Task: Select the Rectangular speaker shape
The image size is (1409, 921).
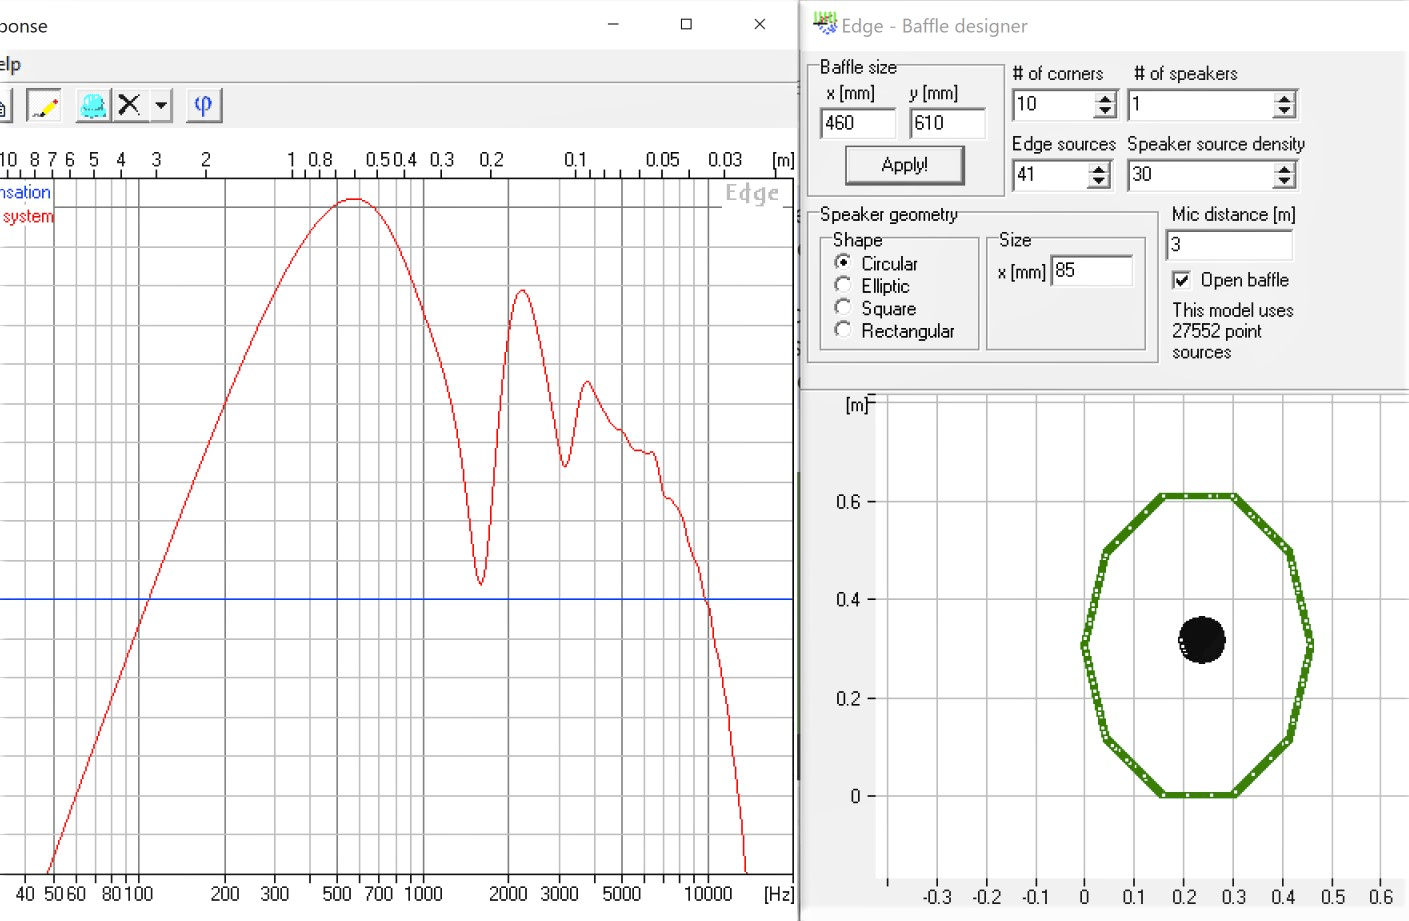Action: coord(843,330)
